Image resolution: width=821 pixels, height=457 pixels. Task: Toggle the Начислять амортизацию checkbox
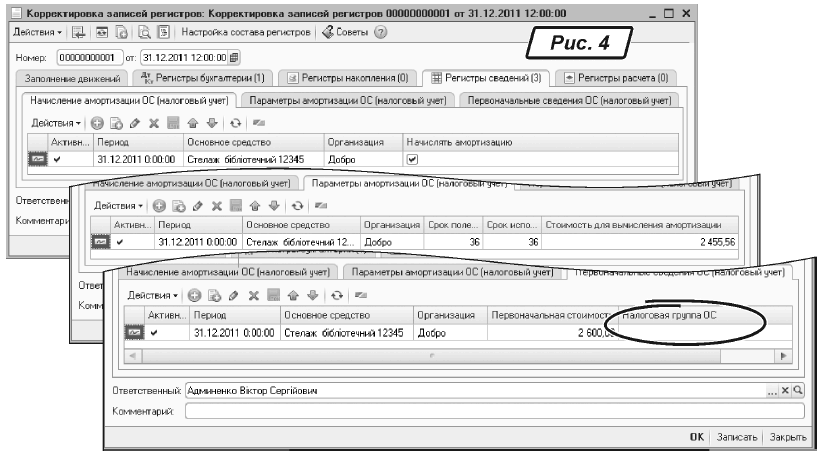coord(411,158)
